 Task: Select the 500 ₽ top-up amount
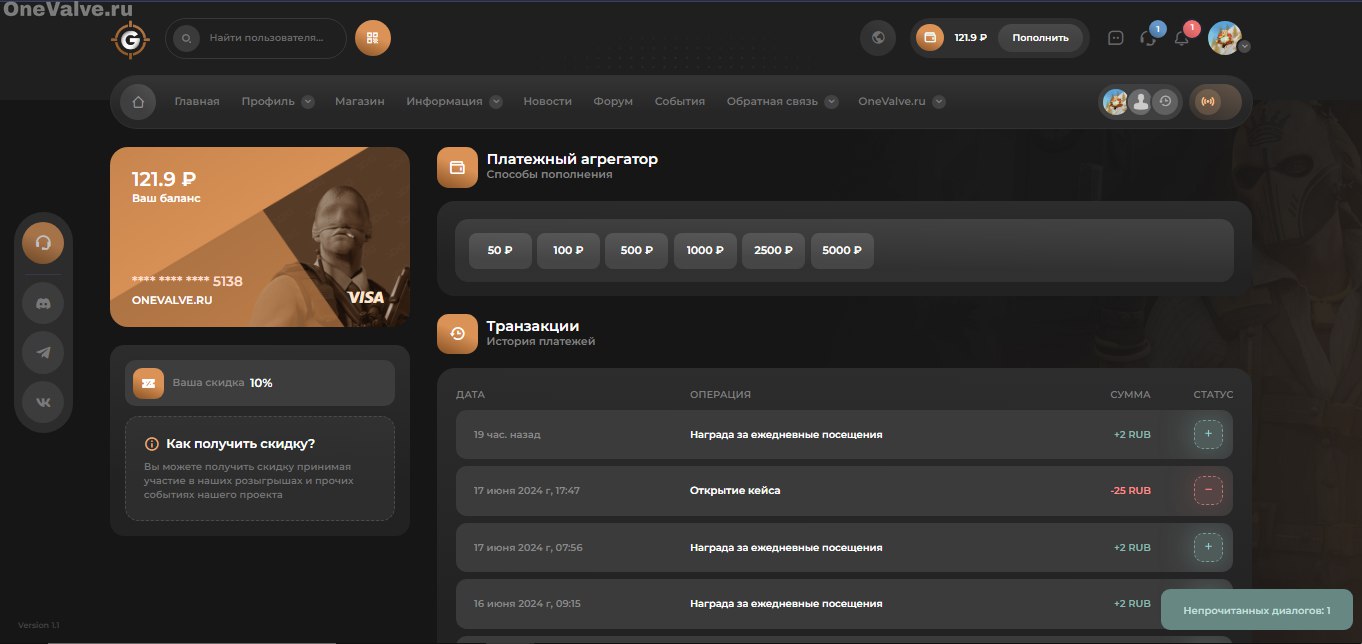coord(636,251)
